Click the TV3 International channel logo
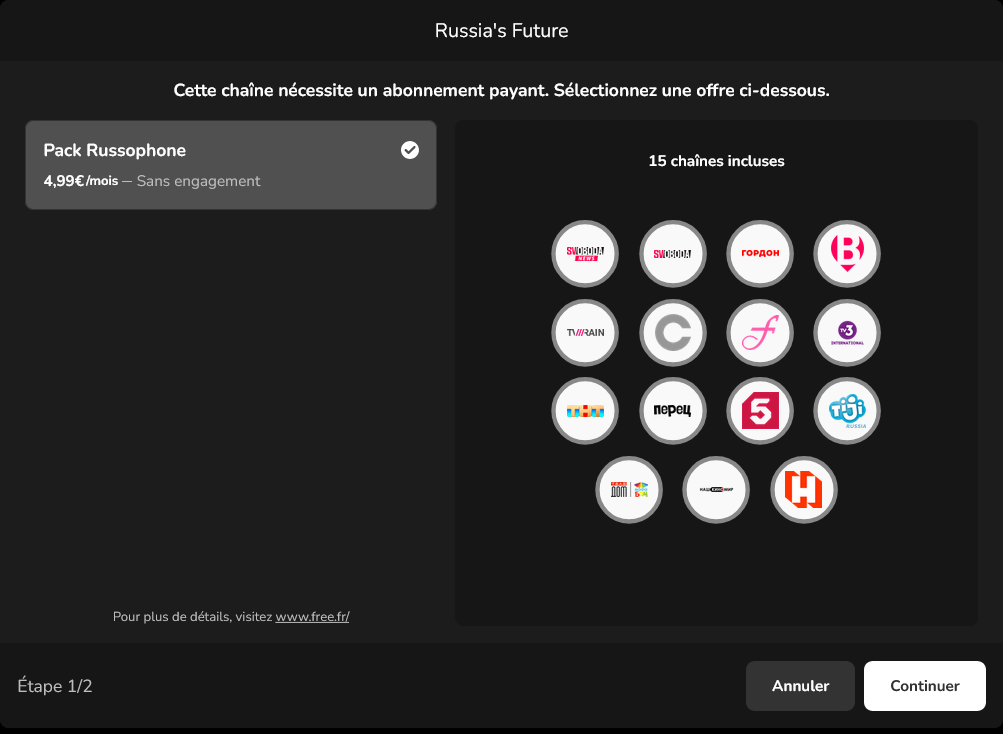 (847, 332)
